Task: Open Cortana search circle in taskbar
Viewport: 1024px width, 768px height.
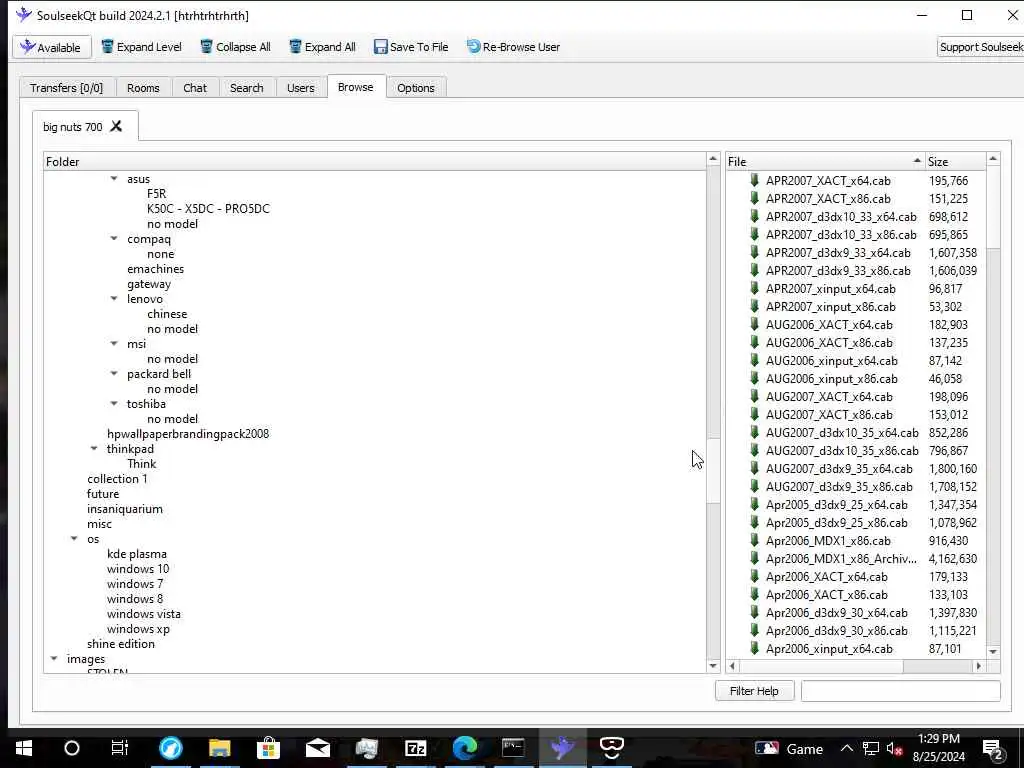Action: 72,748
